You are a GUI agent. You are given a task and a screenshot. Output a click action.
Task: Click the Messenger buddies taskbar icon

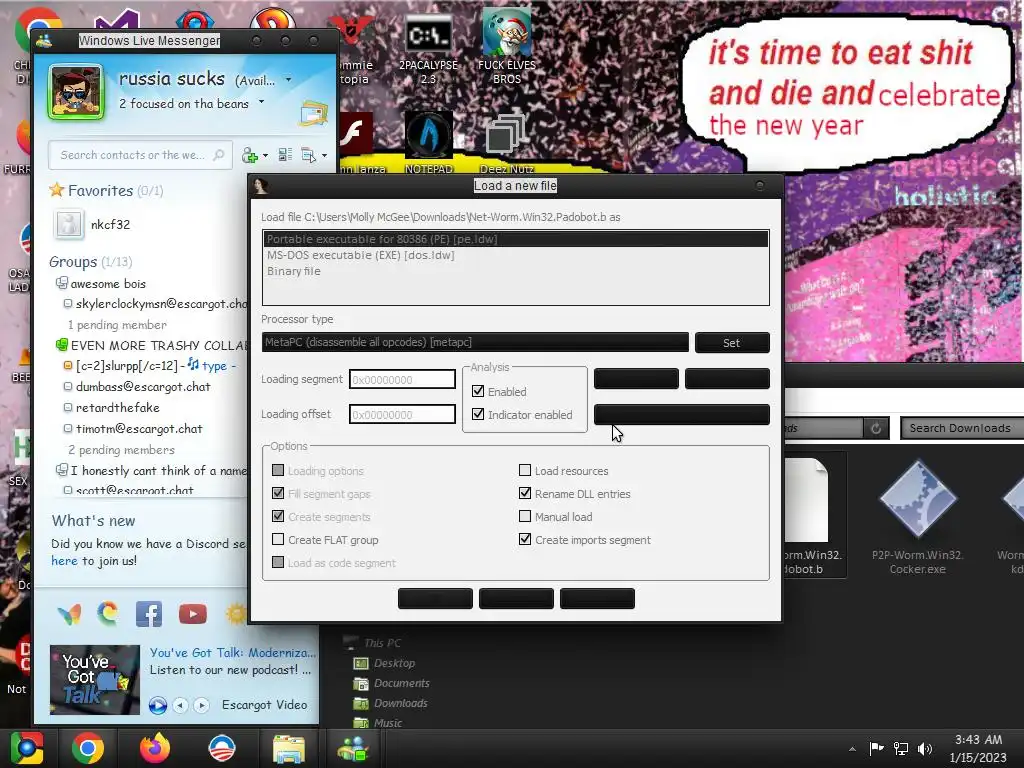[x=353, y=748]
